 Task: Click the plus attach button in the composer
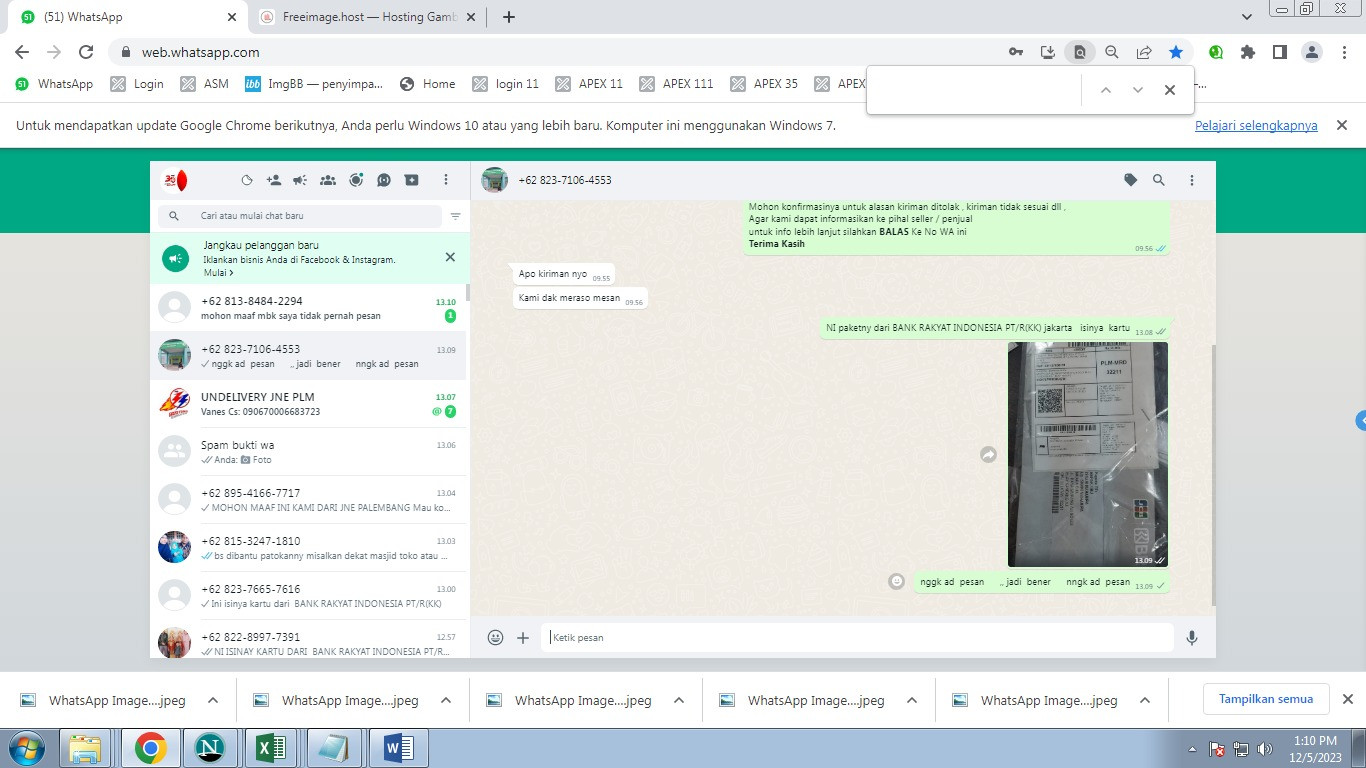(523, 637)
